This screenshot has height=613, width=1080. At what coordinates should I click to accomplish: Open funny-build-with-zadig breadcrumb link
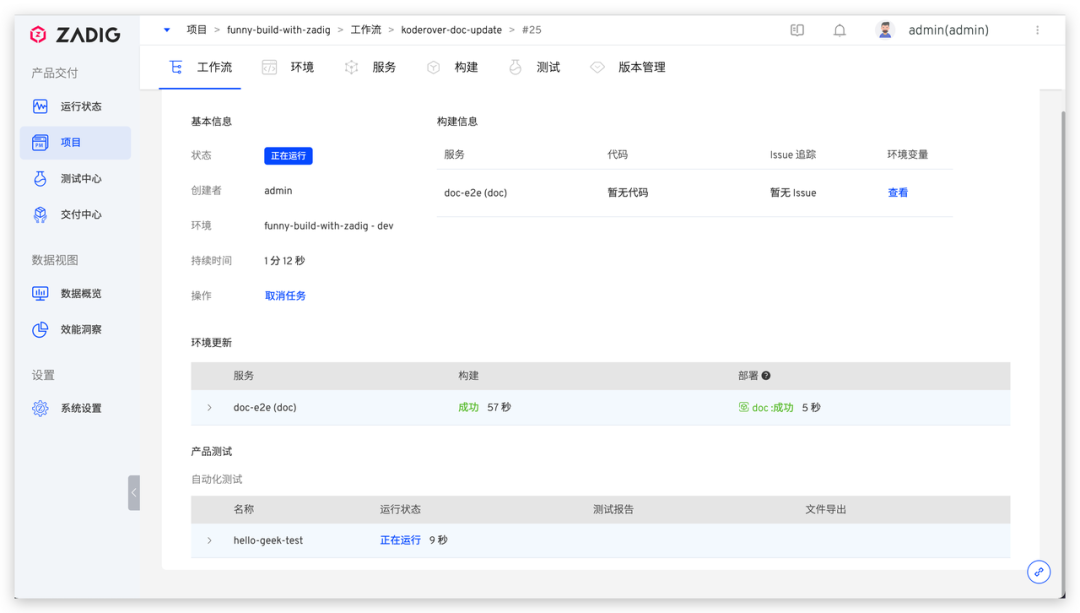[x=278, y=30]
